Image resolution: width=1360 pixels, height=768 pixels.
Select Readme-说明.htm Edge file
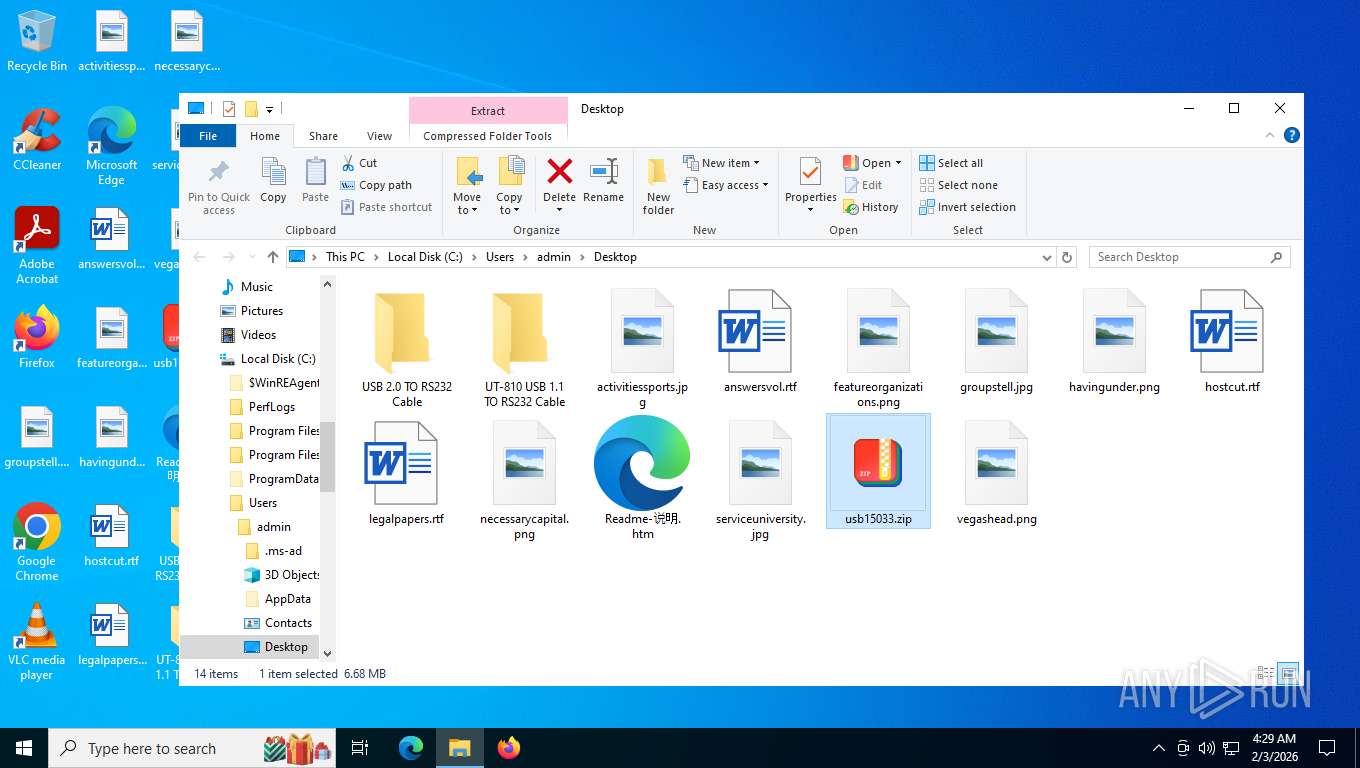642,478
